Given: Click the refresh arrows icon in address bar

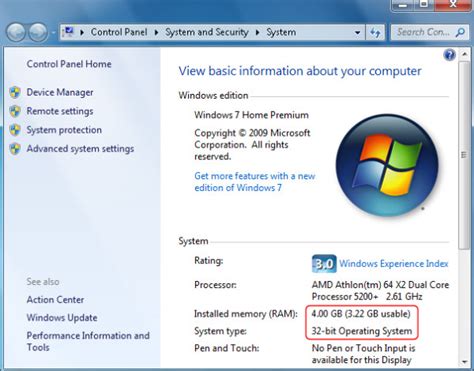Looking at the screenshot, I should 375,33.
